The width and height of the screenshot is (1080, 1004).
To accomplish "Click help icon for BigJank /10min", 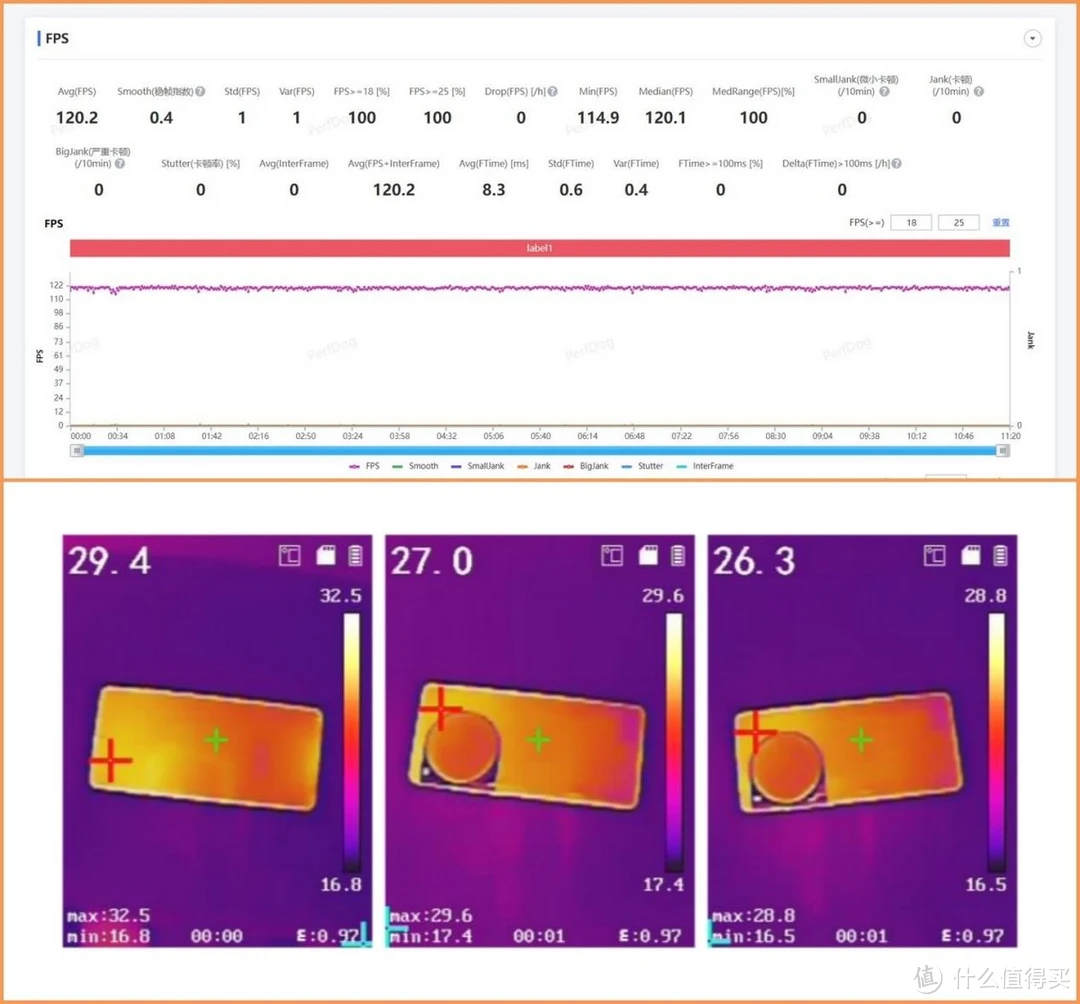I will coord(120,163).
